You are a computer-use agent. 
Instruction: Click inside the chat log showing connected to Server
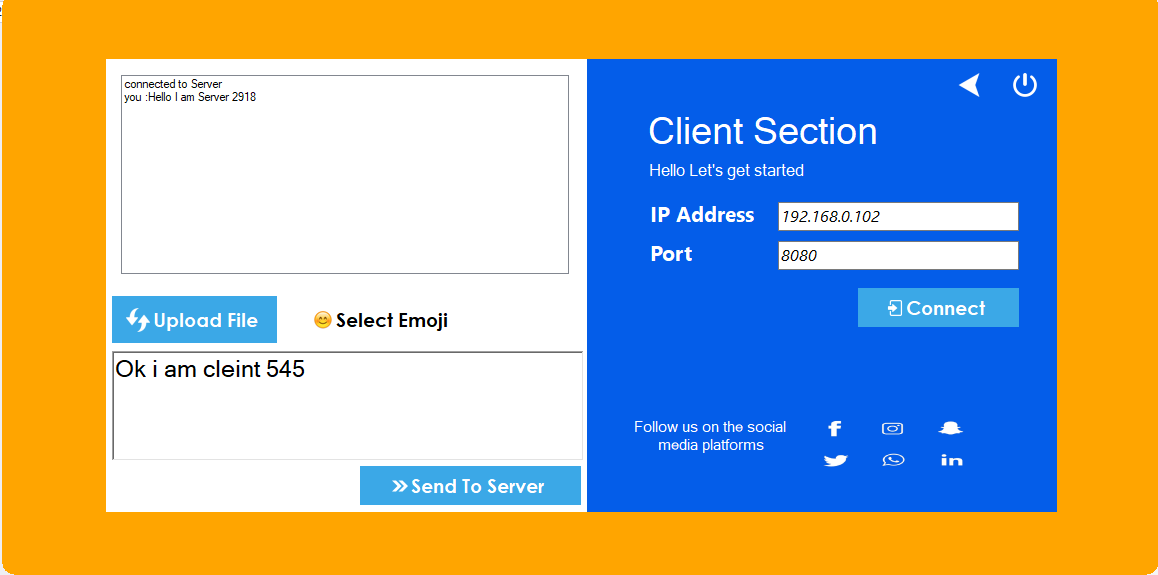click(x=345, y=174)
